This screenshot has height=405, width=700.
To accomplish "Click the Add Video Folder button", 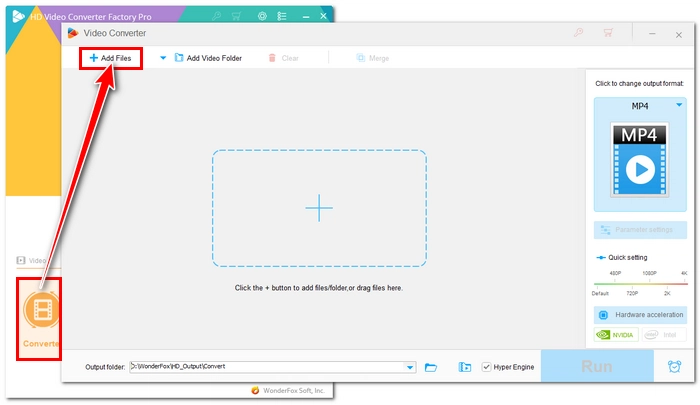I will (x=208, y=58).
